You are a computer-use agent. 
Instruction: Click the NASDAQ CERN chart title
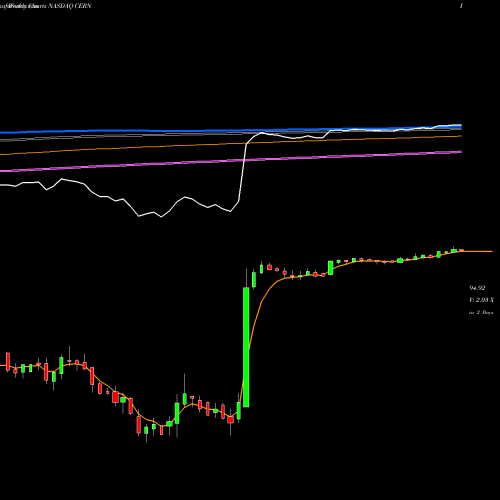pos(46,6)
